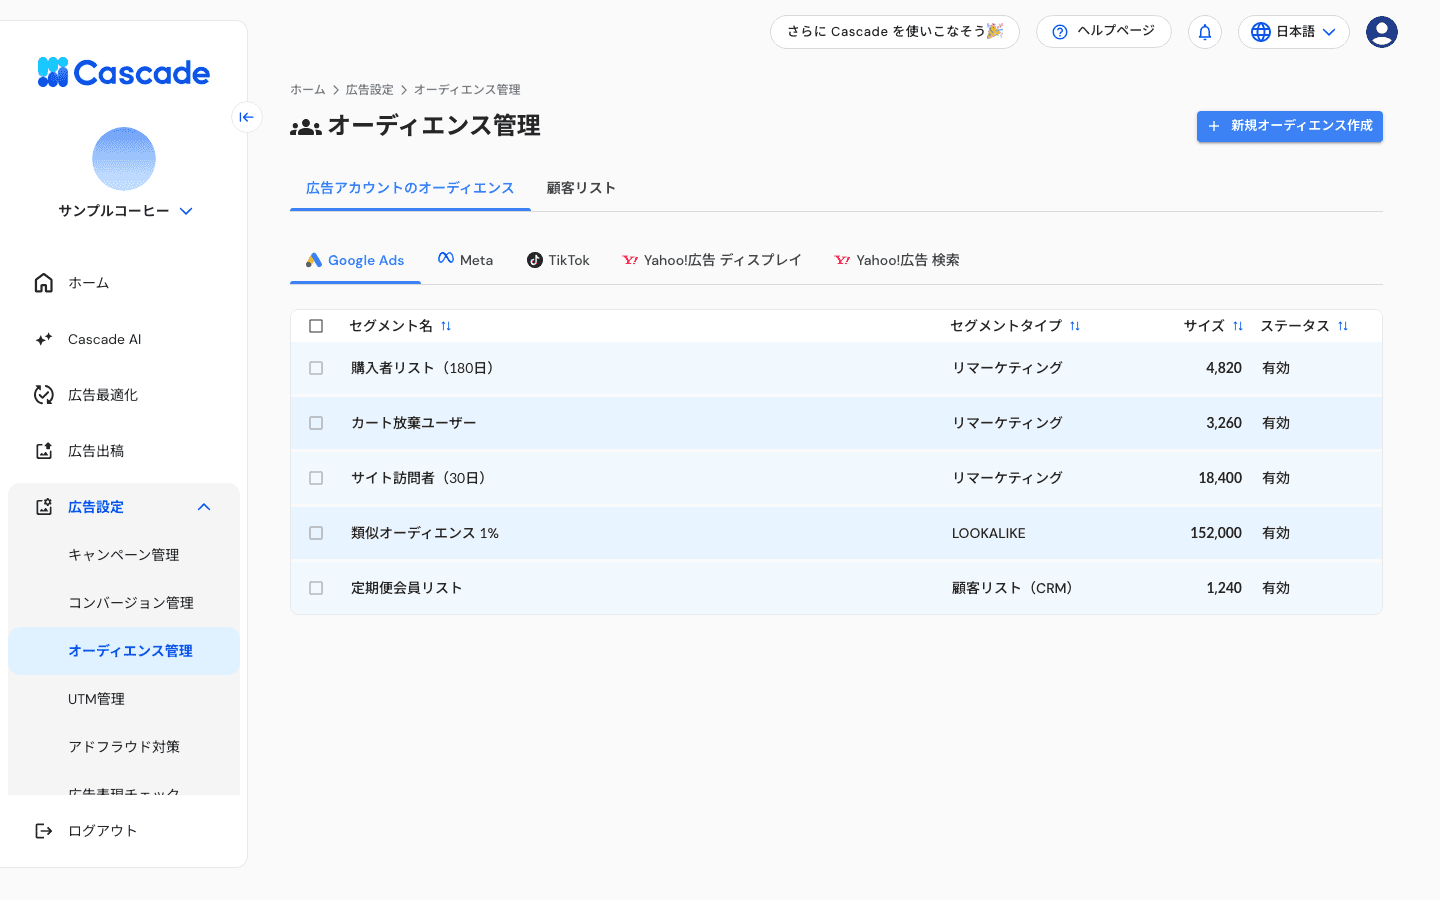The image size is (1440, 900).
Task: Open コンバージョン管理 in sidebar
Action: coord(124,603)
